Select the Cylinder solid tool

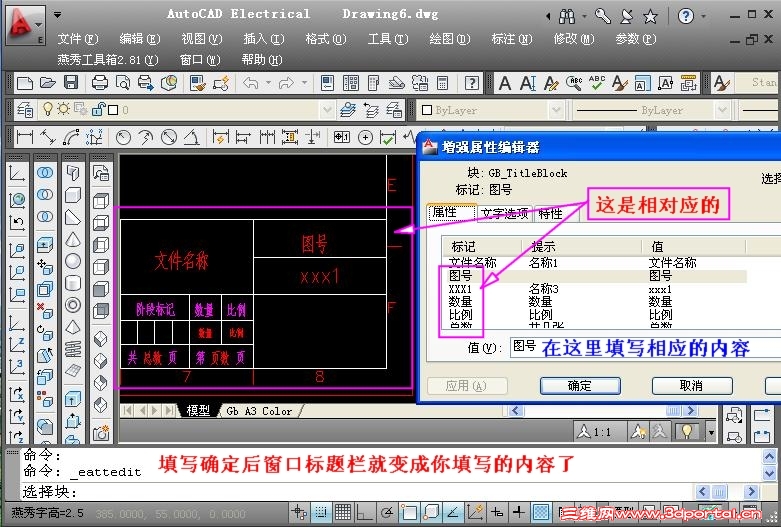pos(73,283)
